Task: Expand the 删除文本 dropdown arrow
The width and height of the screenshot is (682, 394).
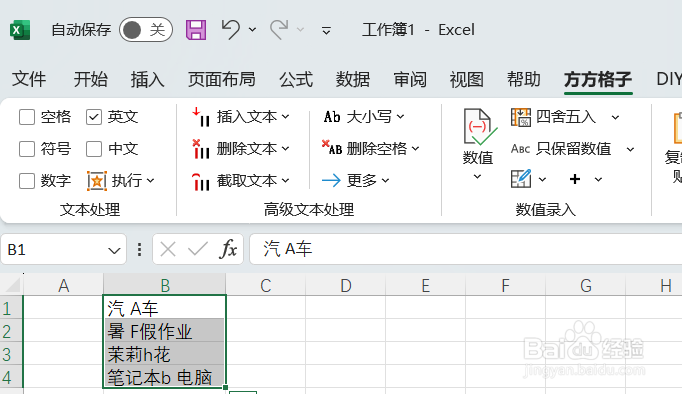Action: pos(285,149)
